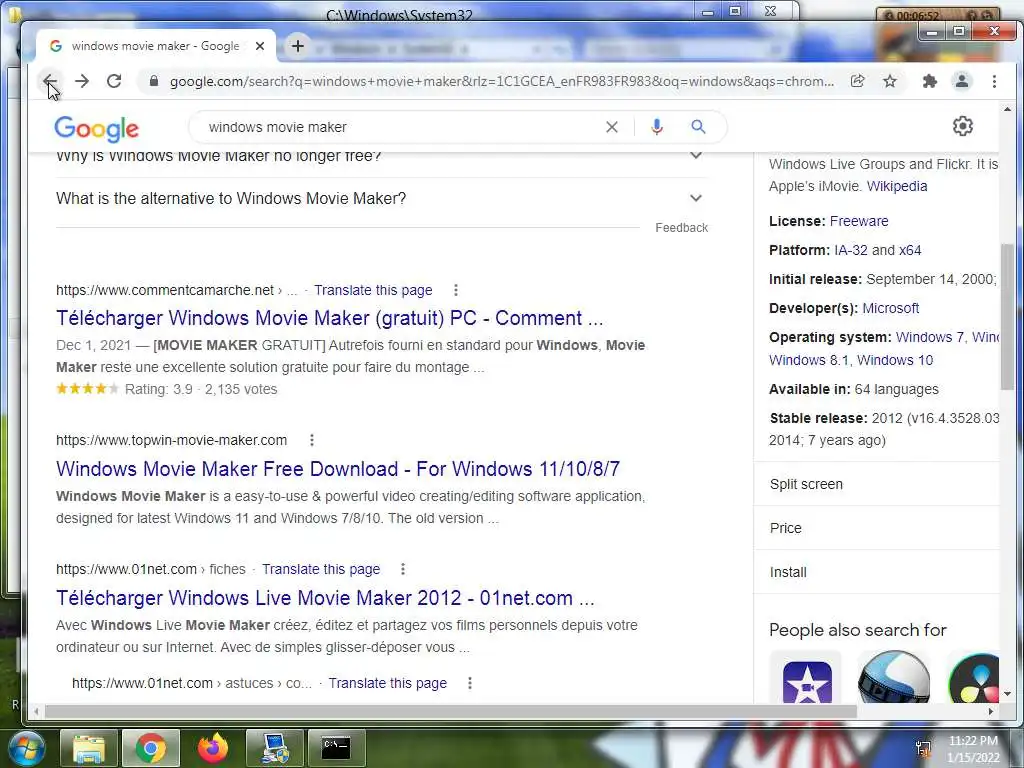Click the Windows 8.1 link

[x=808, y=360]
